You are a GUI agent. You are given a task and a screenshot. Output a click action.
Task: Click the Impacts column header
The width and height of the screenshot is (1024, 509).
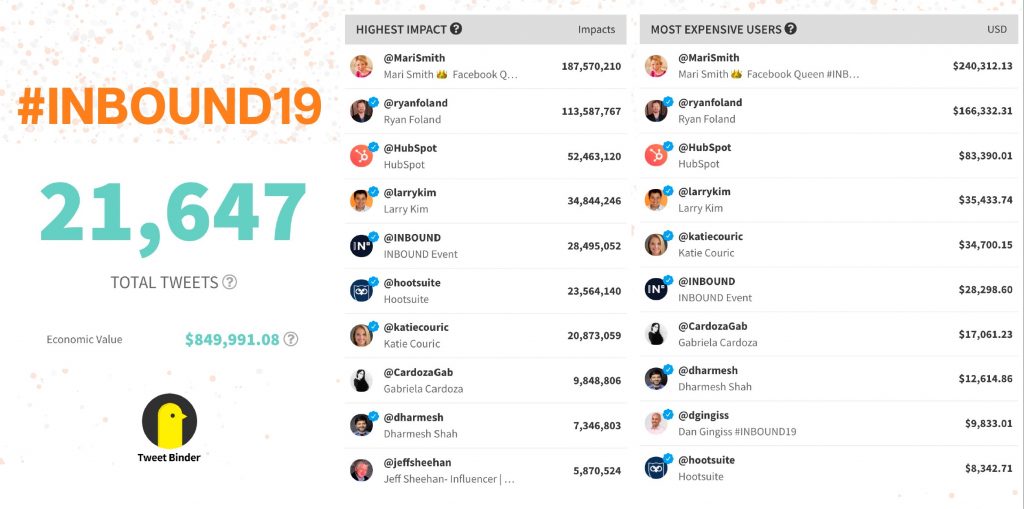click(x=596, y=29)
